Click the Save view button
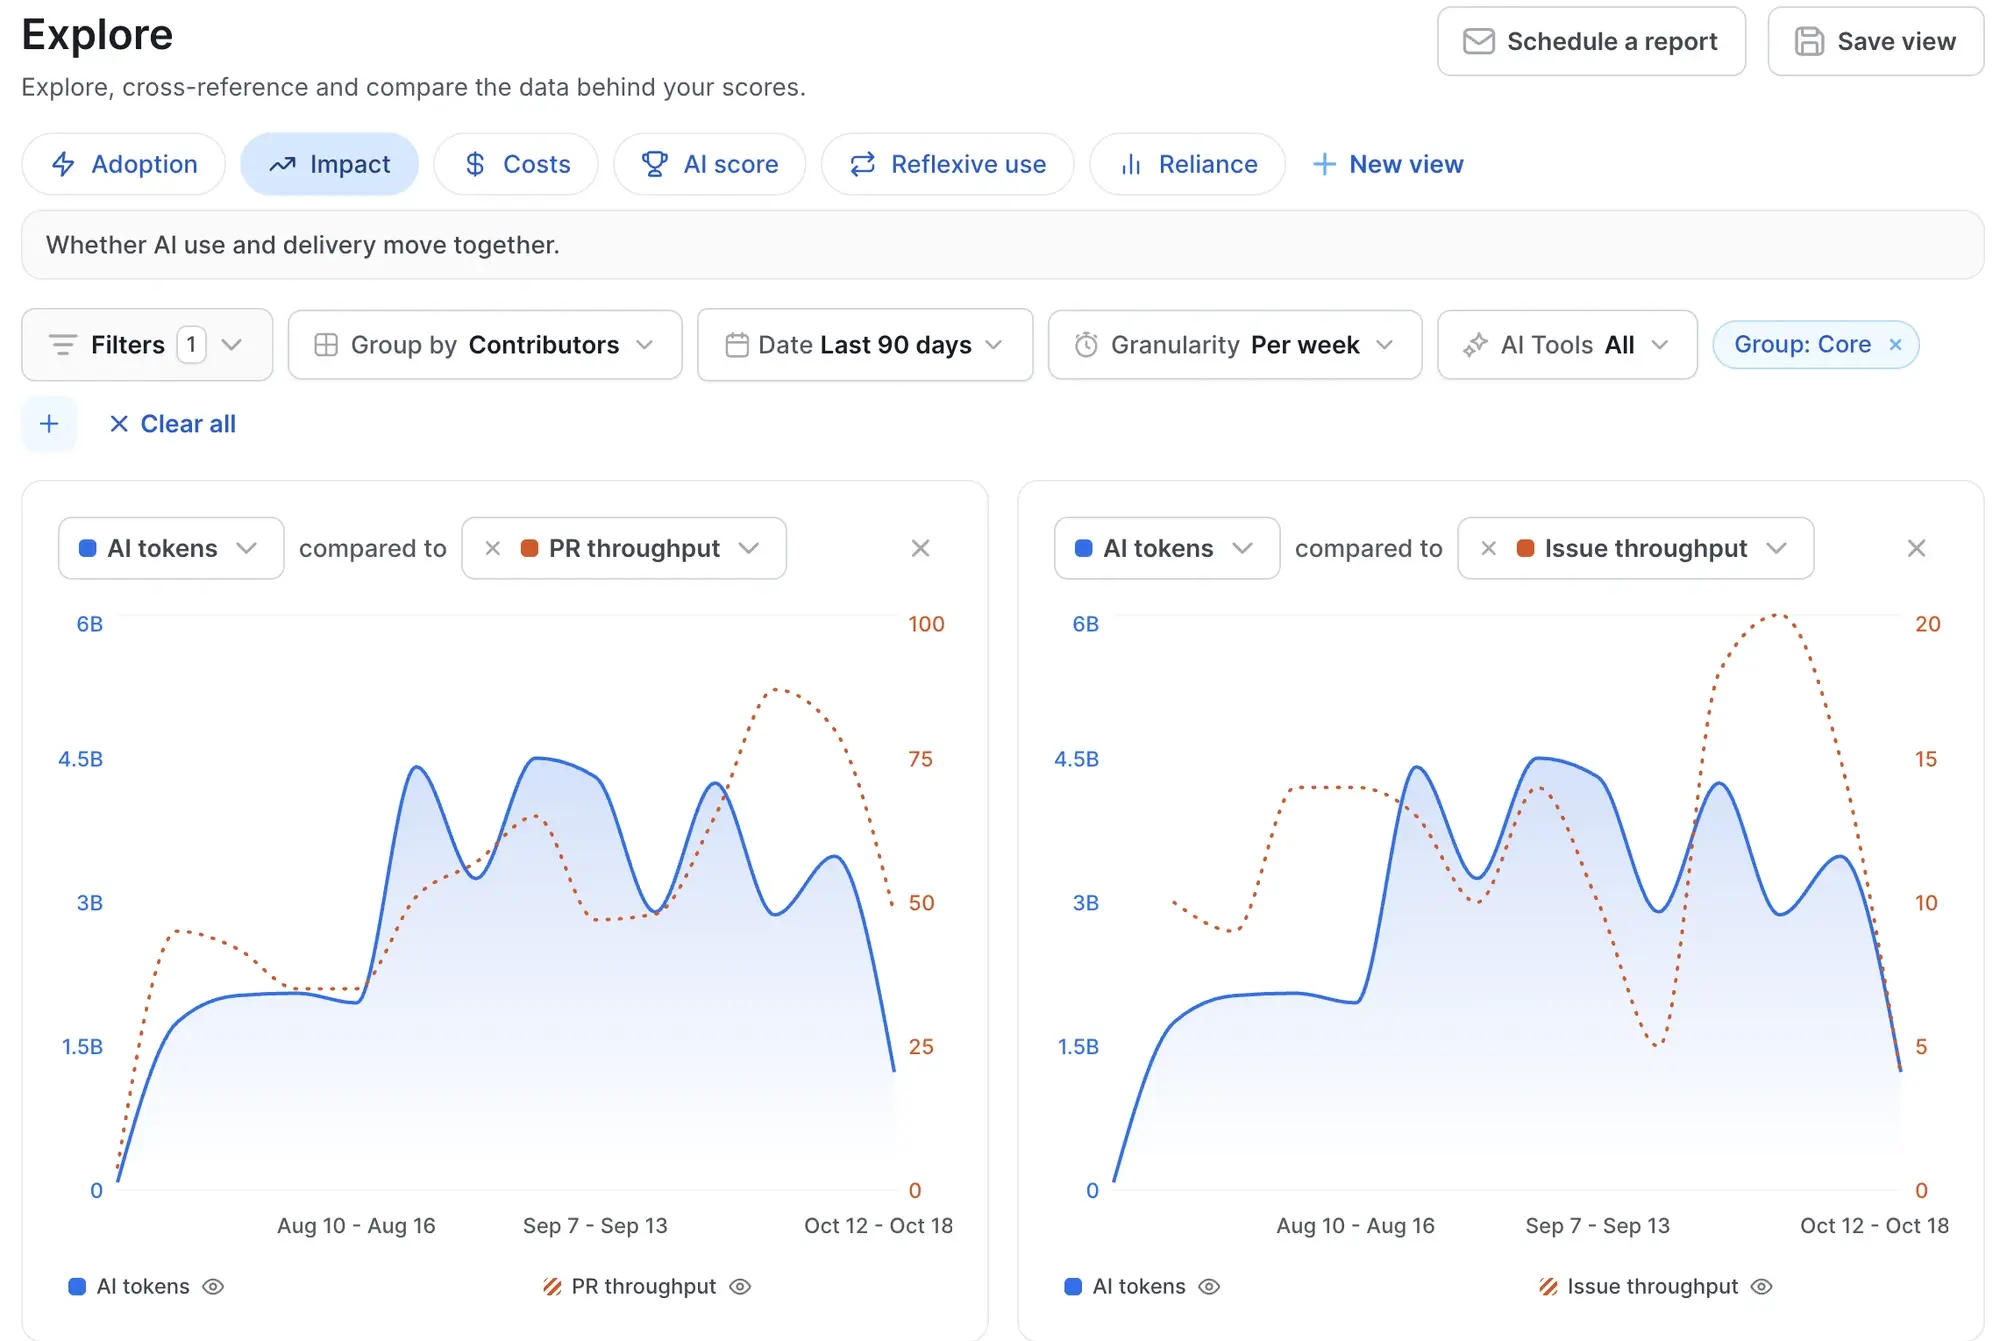This screenshot has width=2000, height=1341. point(1875,41)
